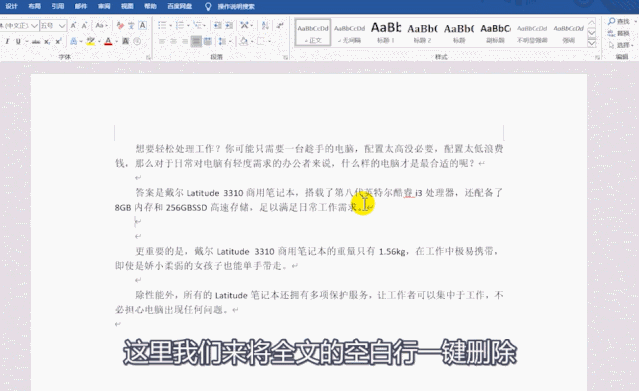Click the subscript icon
The image size is (639, 391).
pyautogui.click(x=47, y=41)
